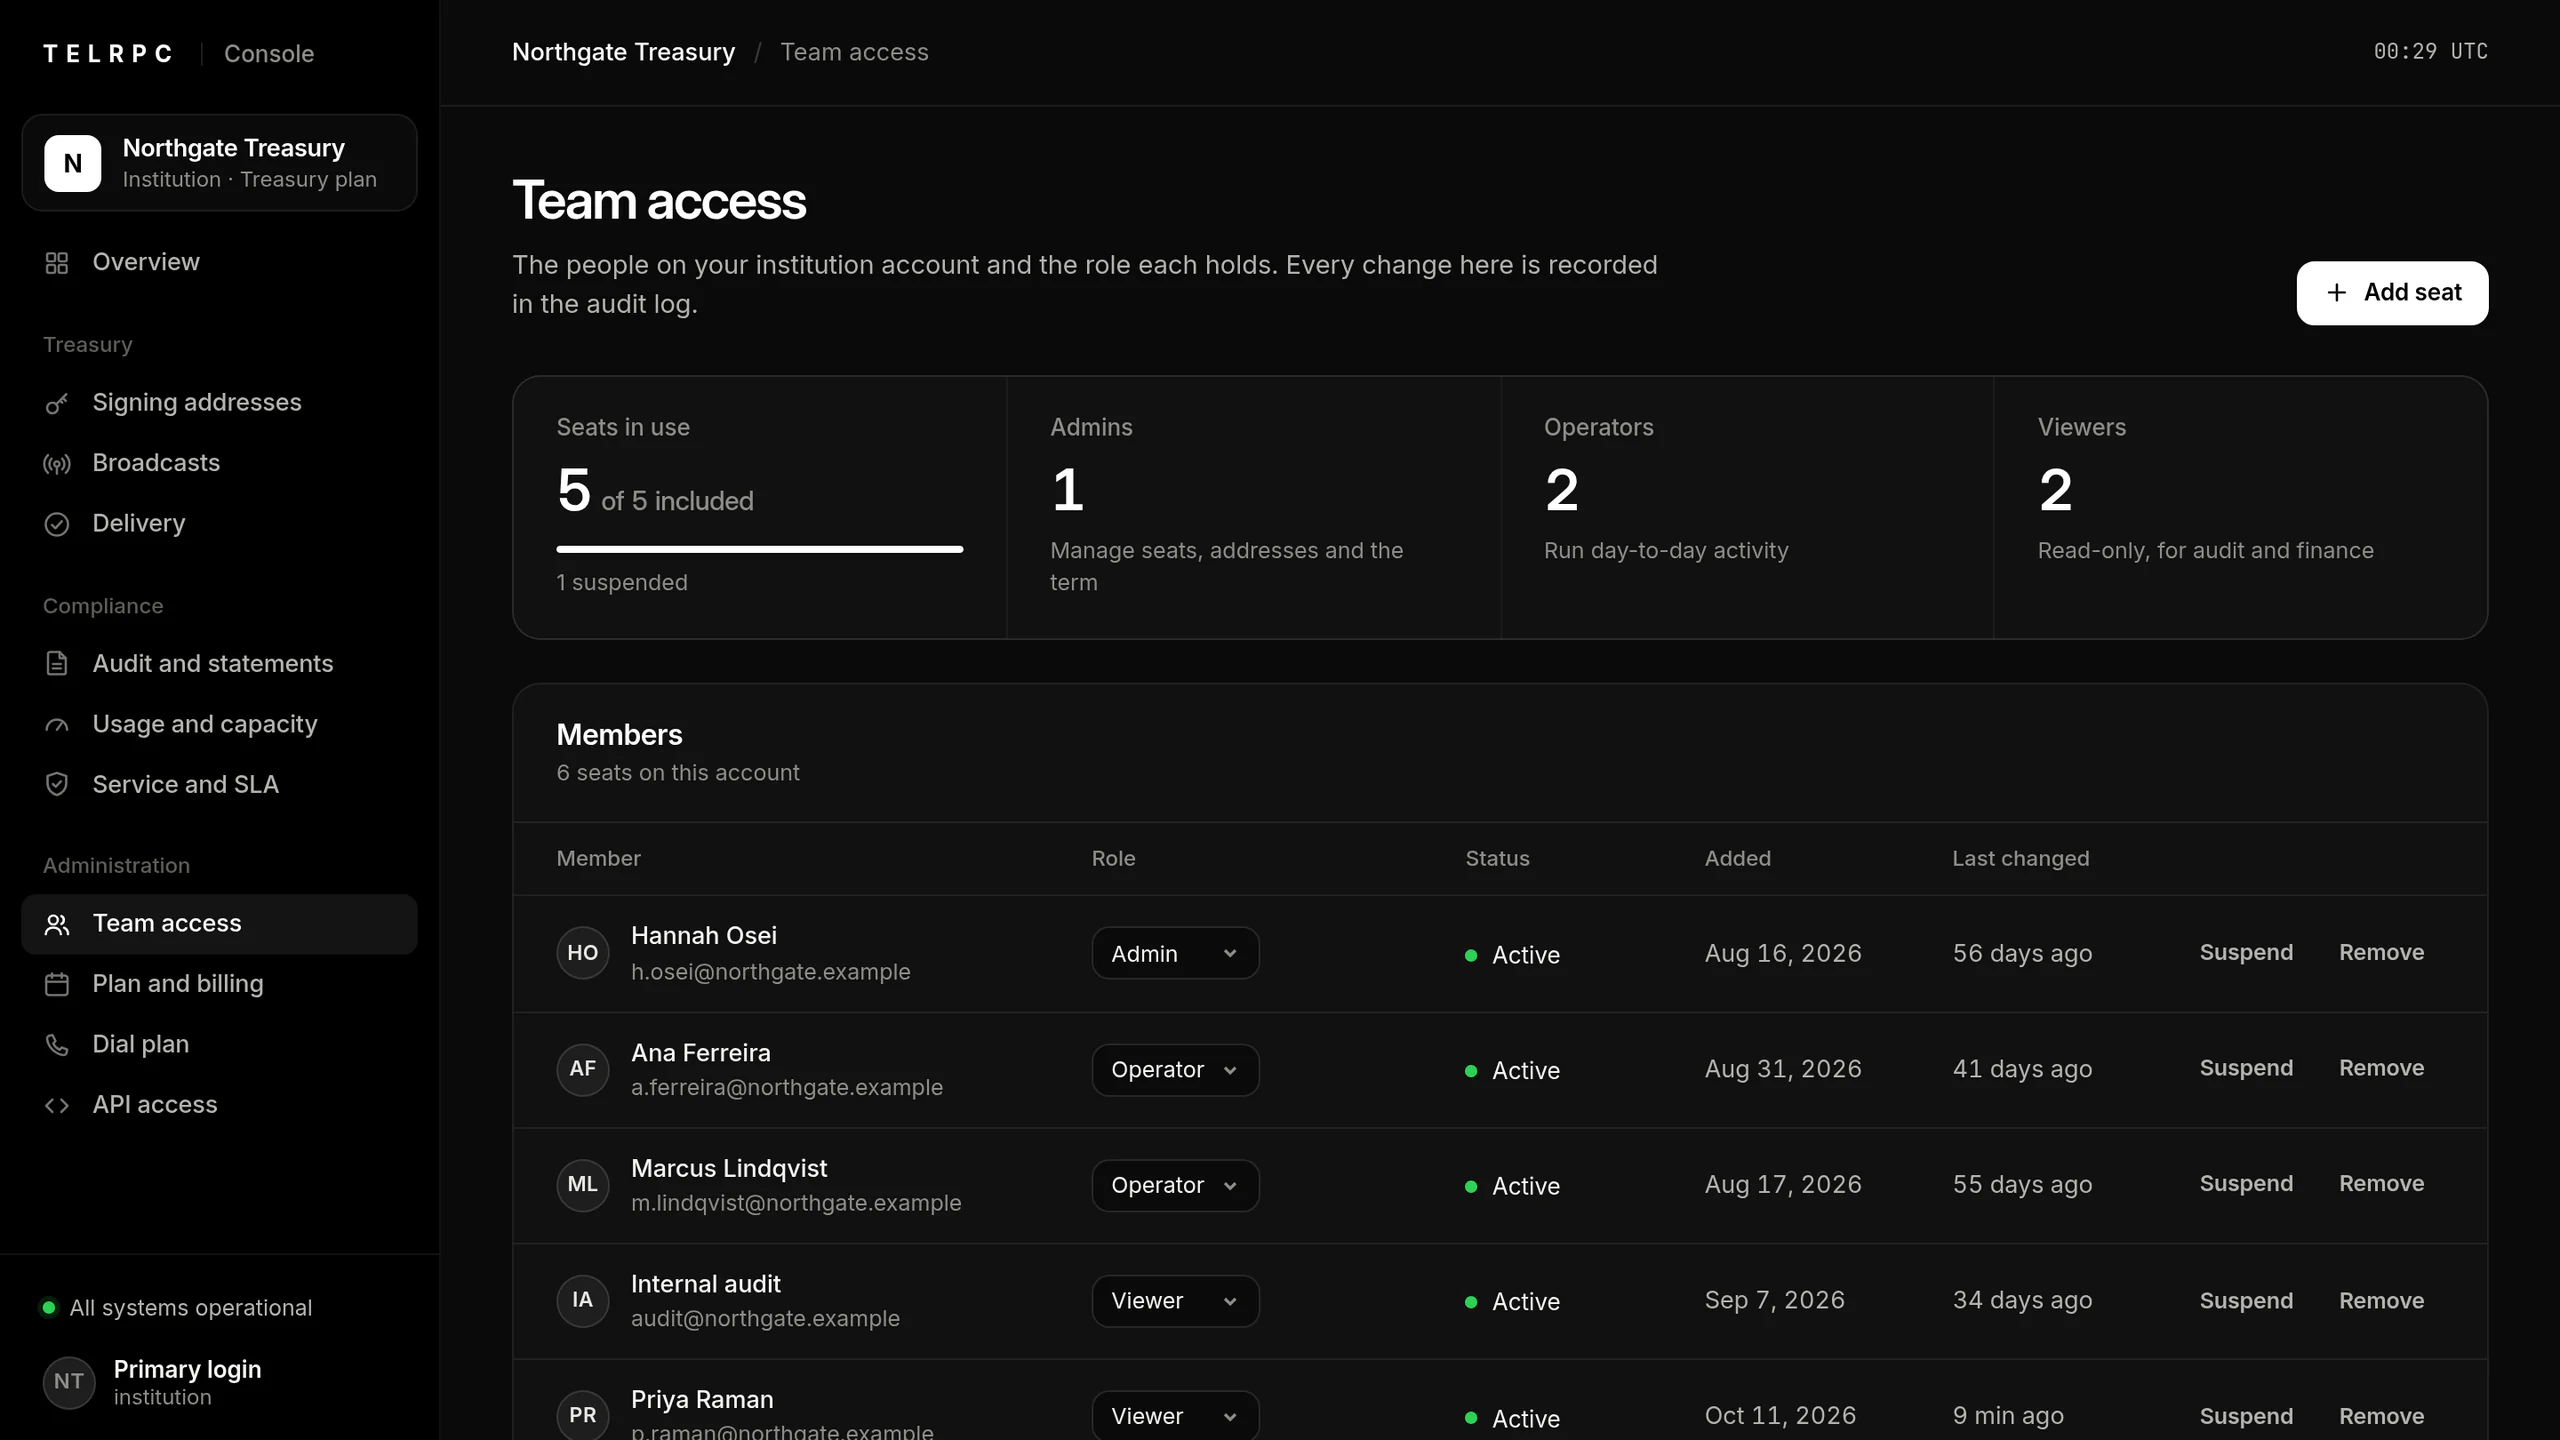Image resolution: width=2560 pixels, height=1440 pixels.
Task: Click the NT avatar for Primary login
Action: coord(69,1382)
